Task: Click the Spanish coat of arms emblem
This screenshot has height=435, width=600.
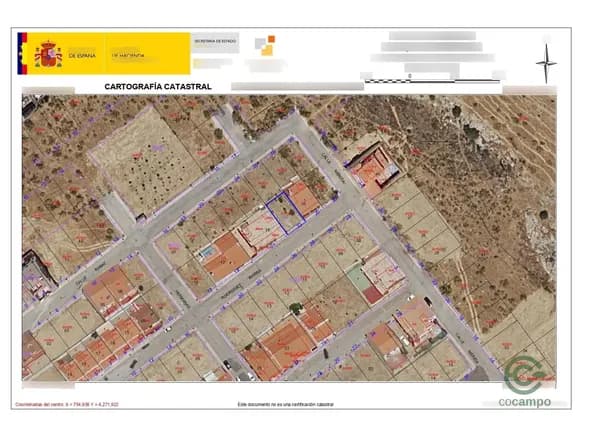Action: pyautogui.click(x=48, y=54)
